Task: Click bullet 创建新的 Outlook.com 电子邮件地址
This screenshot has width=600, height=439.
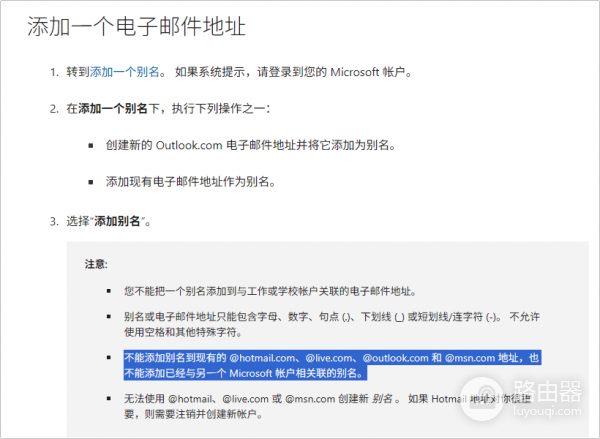Action: click(x=251, y=145)
